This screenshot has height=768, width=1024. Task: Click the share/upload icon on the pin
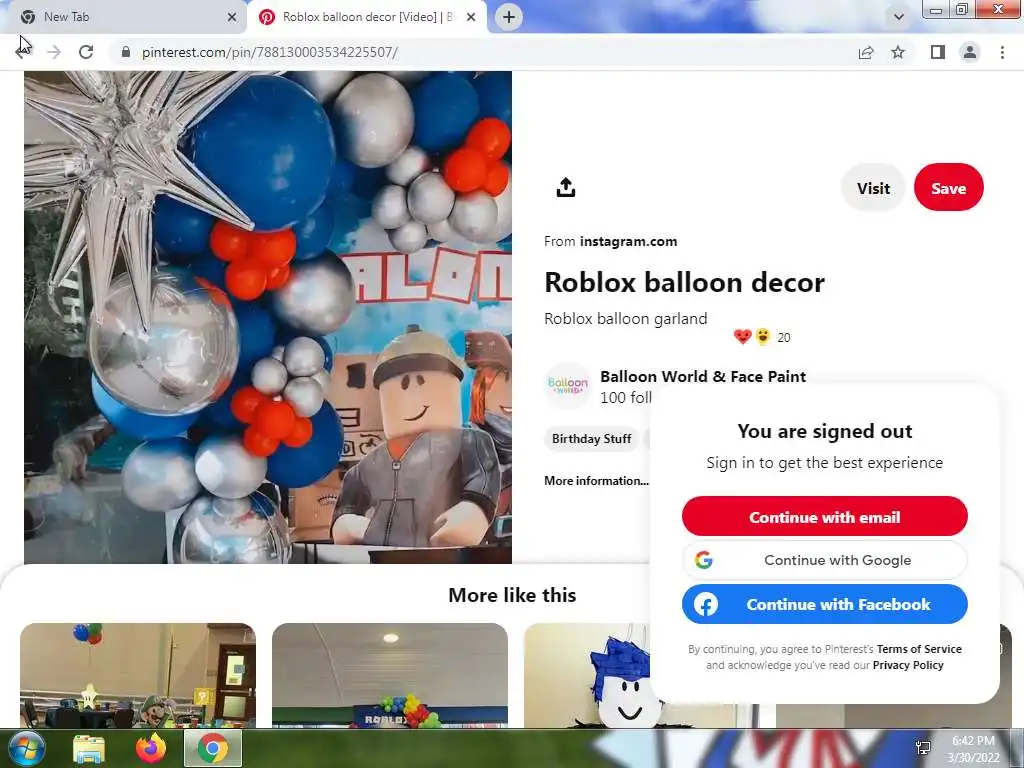[566, 188]
